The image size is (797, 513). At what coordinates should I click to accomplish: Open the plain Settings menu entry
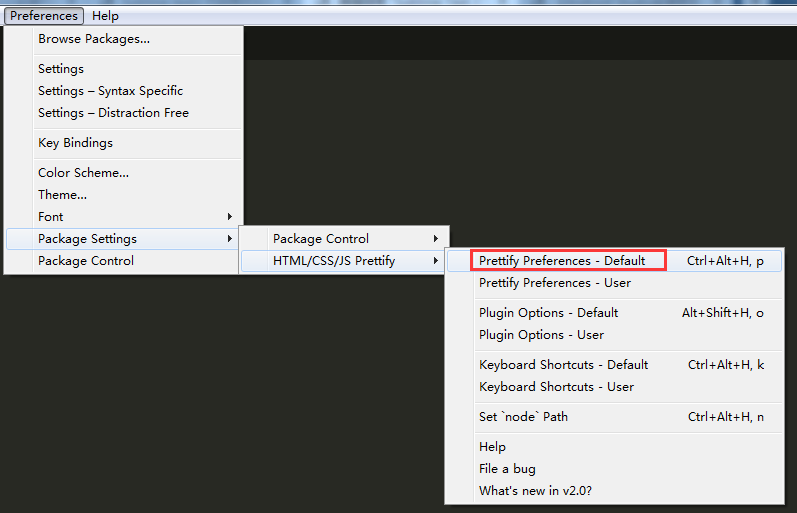(124, 69)
